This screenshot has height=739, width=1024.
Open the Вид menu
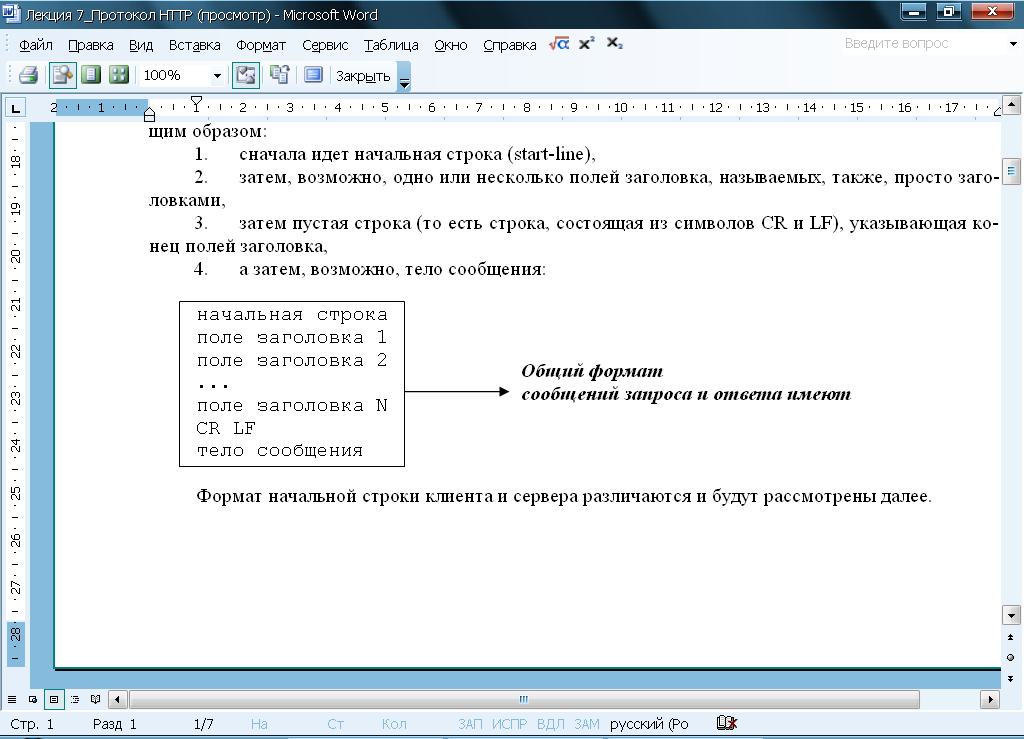tap(141, 45)
